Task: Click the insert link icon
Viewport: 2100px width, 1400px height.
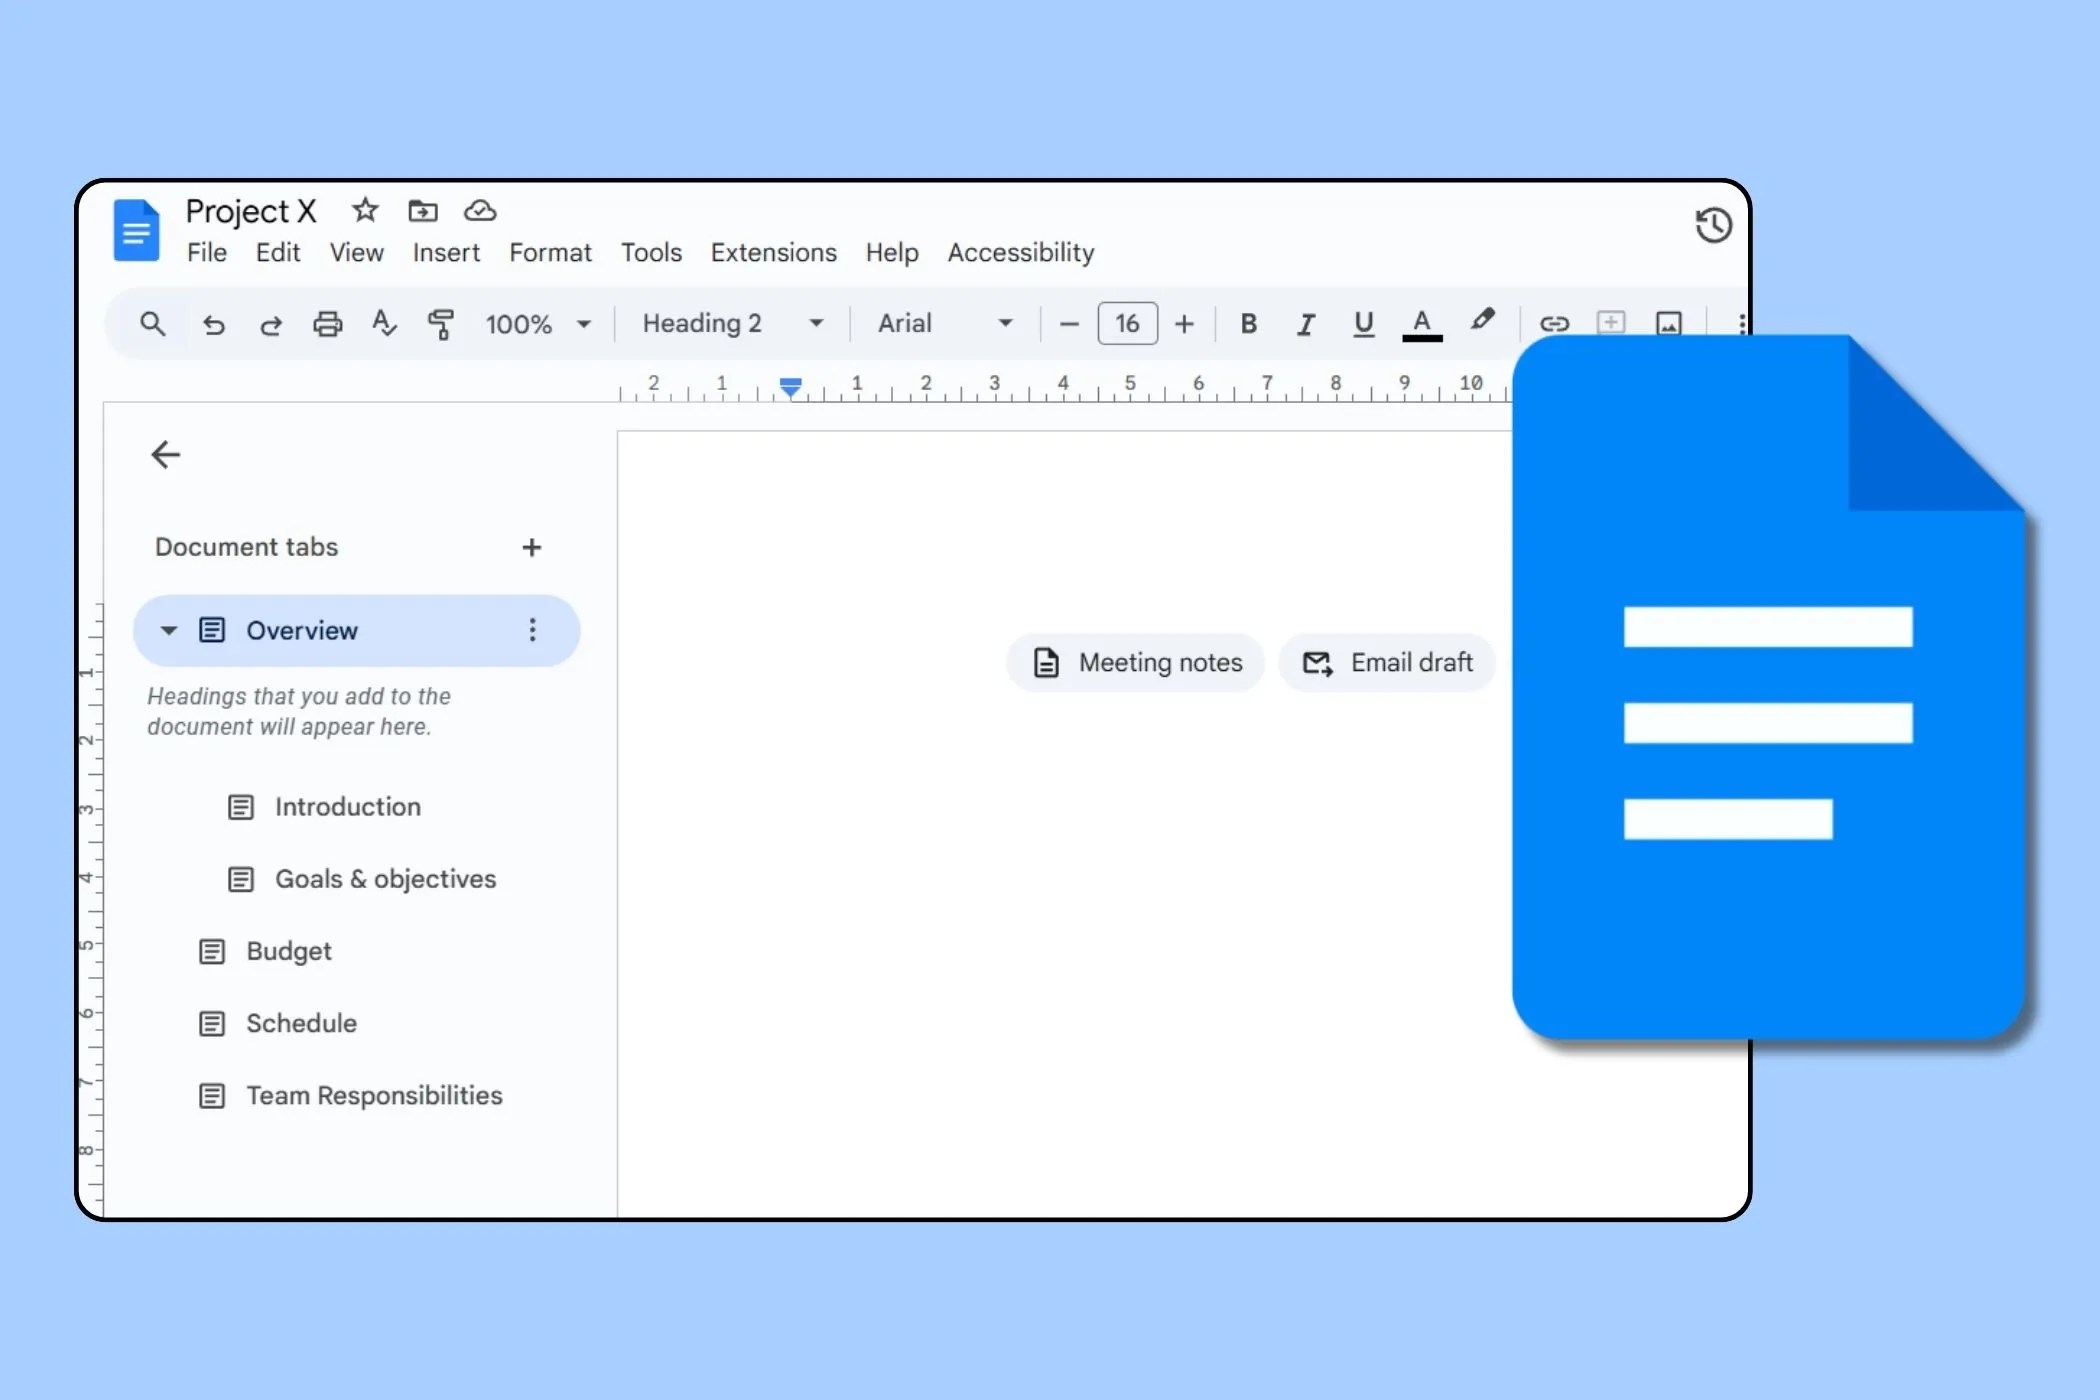Action: [x=1553, y=324]
